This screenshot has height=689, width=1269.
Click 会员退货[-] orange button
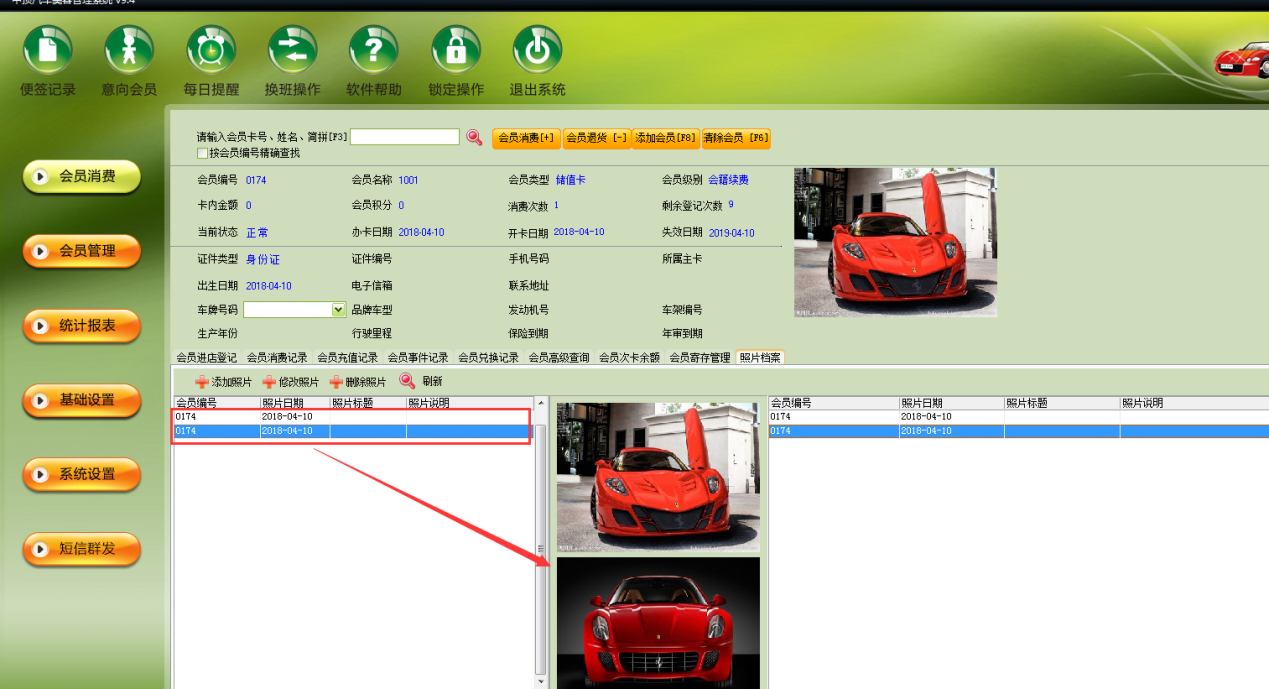596,138
